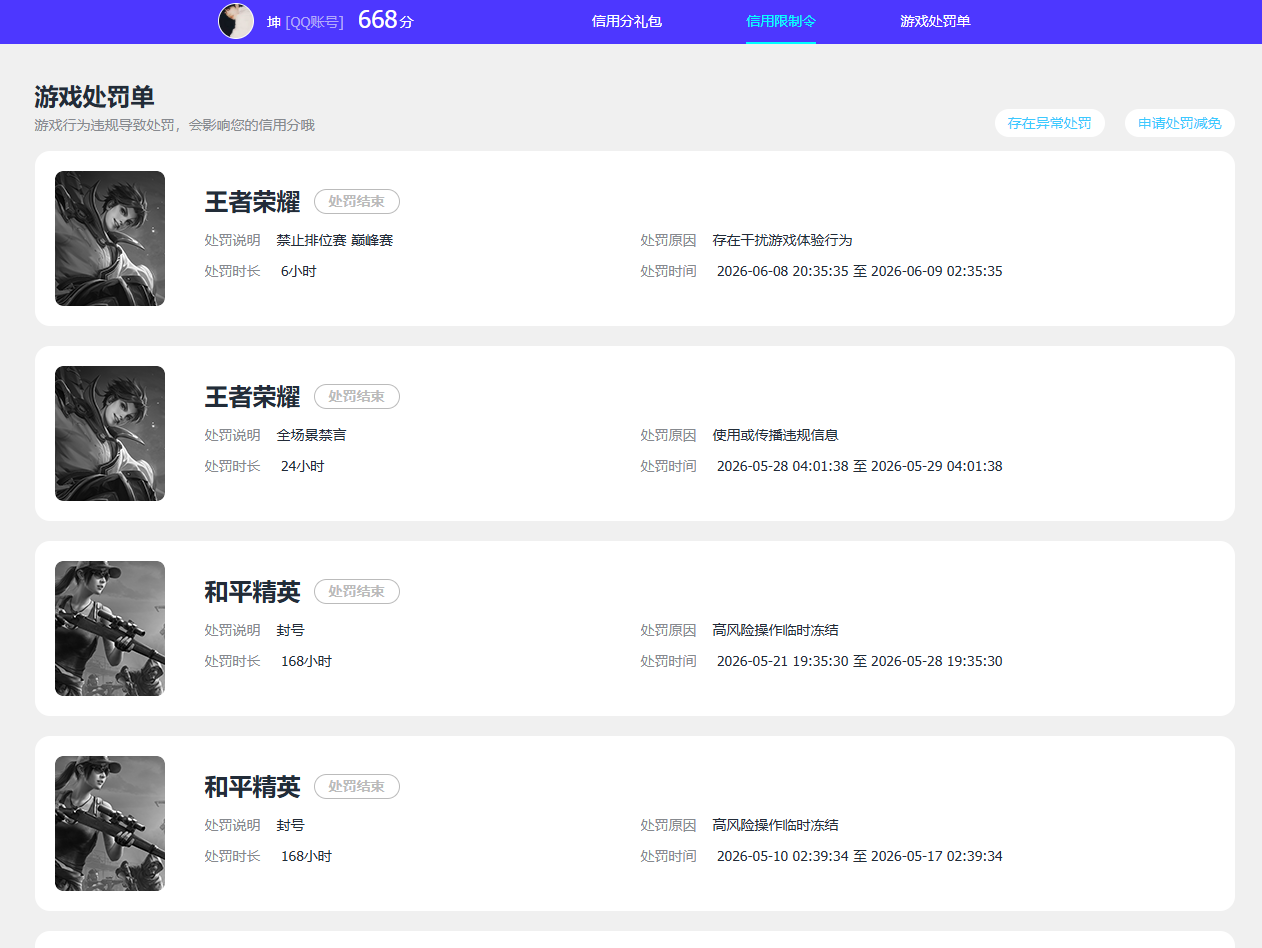Screen dimensions: 1262x948
Task: Switch to the 信用限制令 tab
Action: pos(781,21)
